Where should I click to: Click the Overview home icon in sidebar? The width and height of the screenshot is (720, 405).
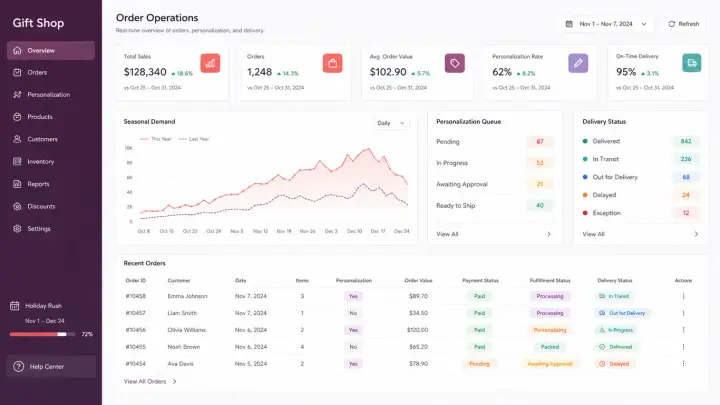click(17, 51)
